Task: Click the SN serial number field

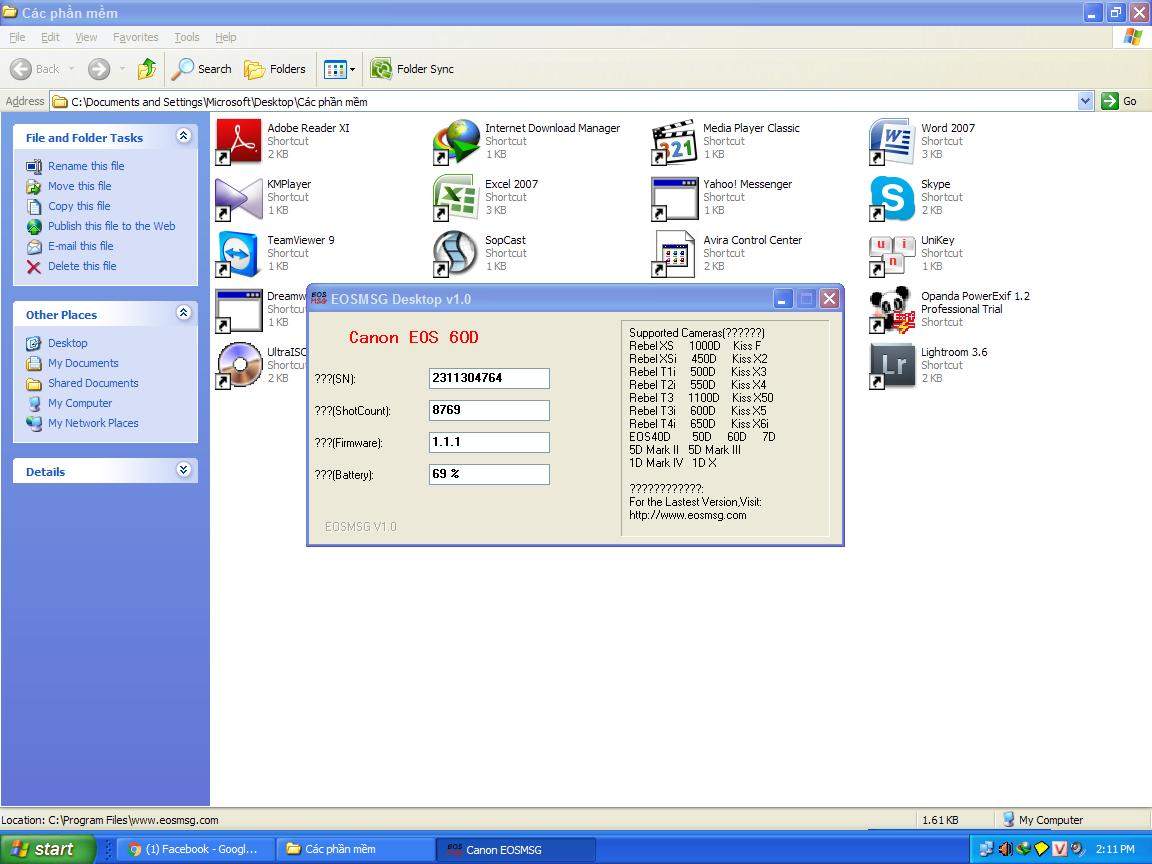Action: pyautogui.click(x=489, y=378)
